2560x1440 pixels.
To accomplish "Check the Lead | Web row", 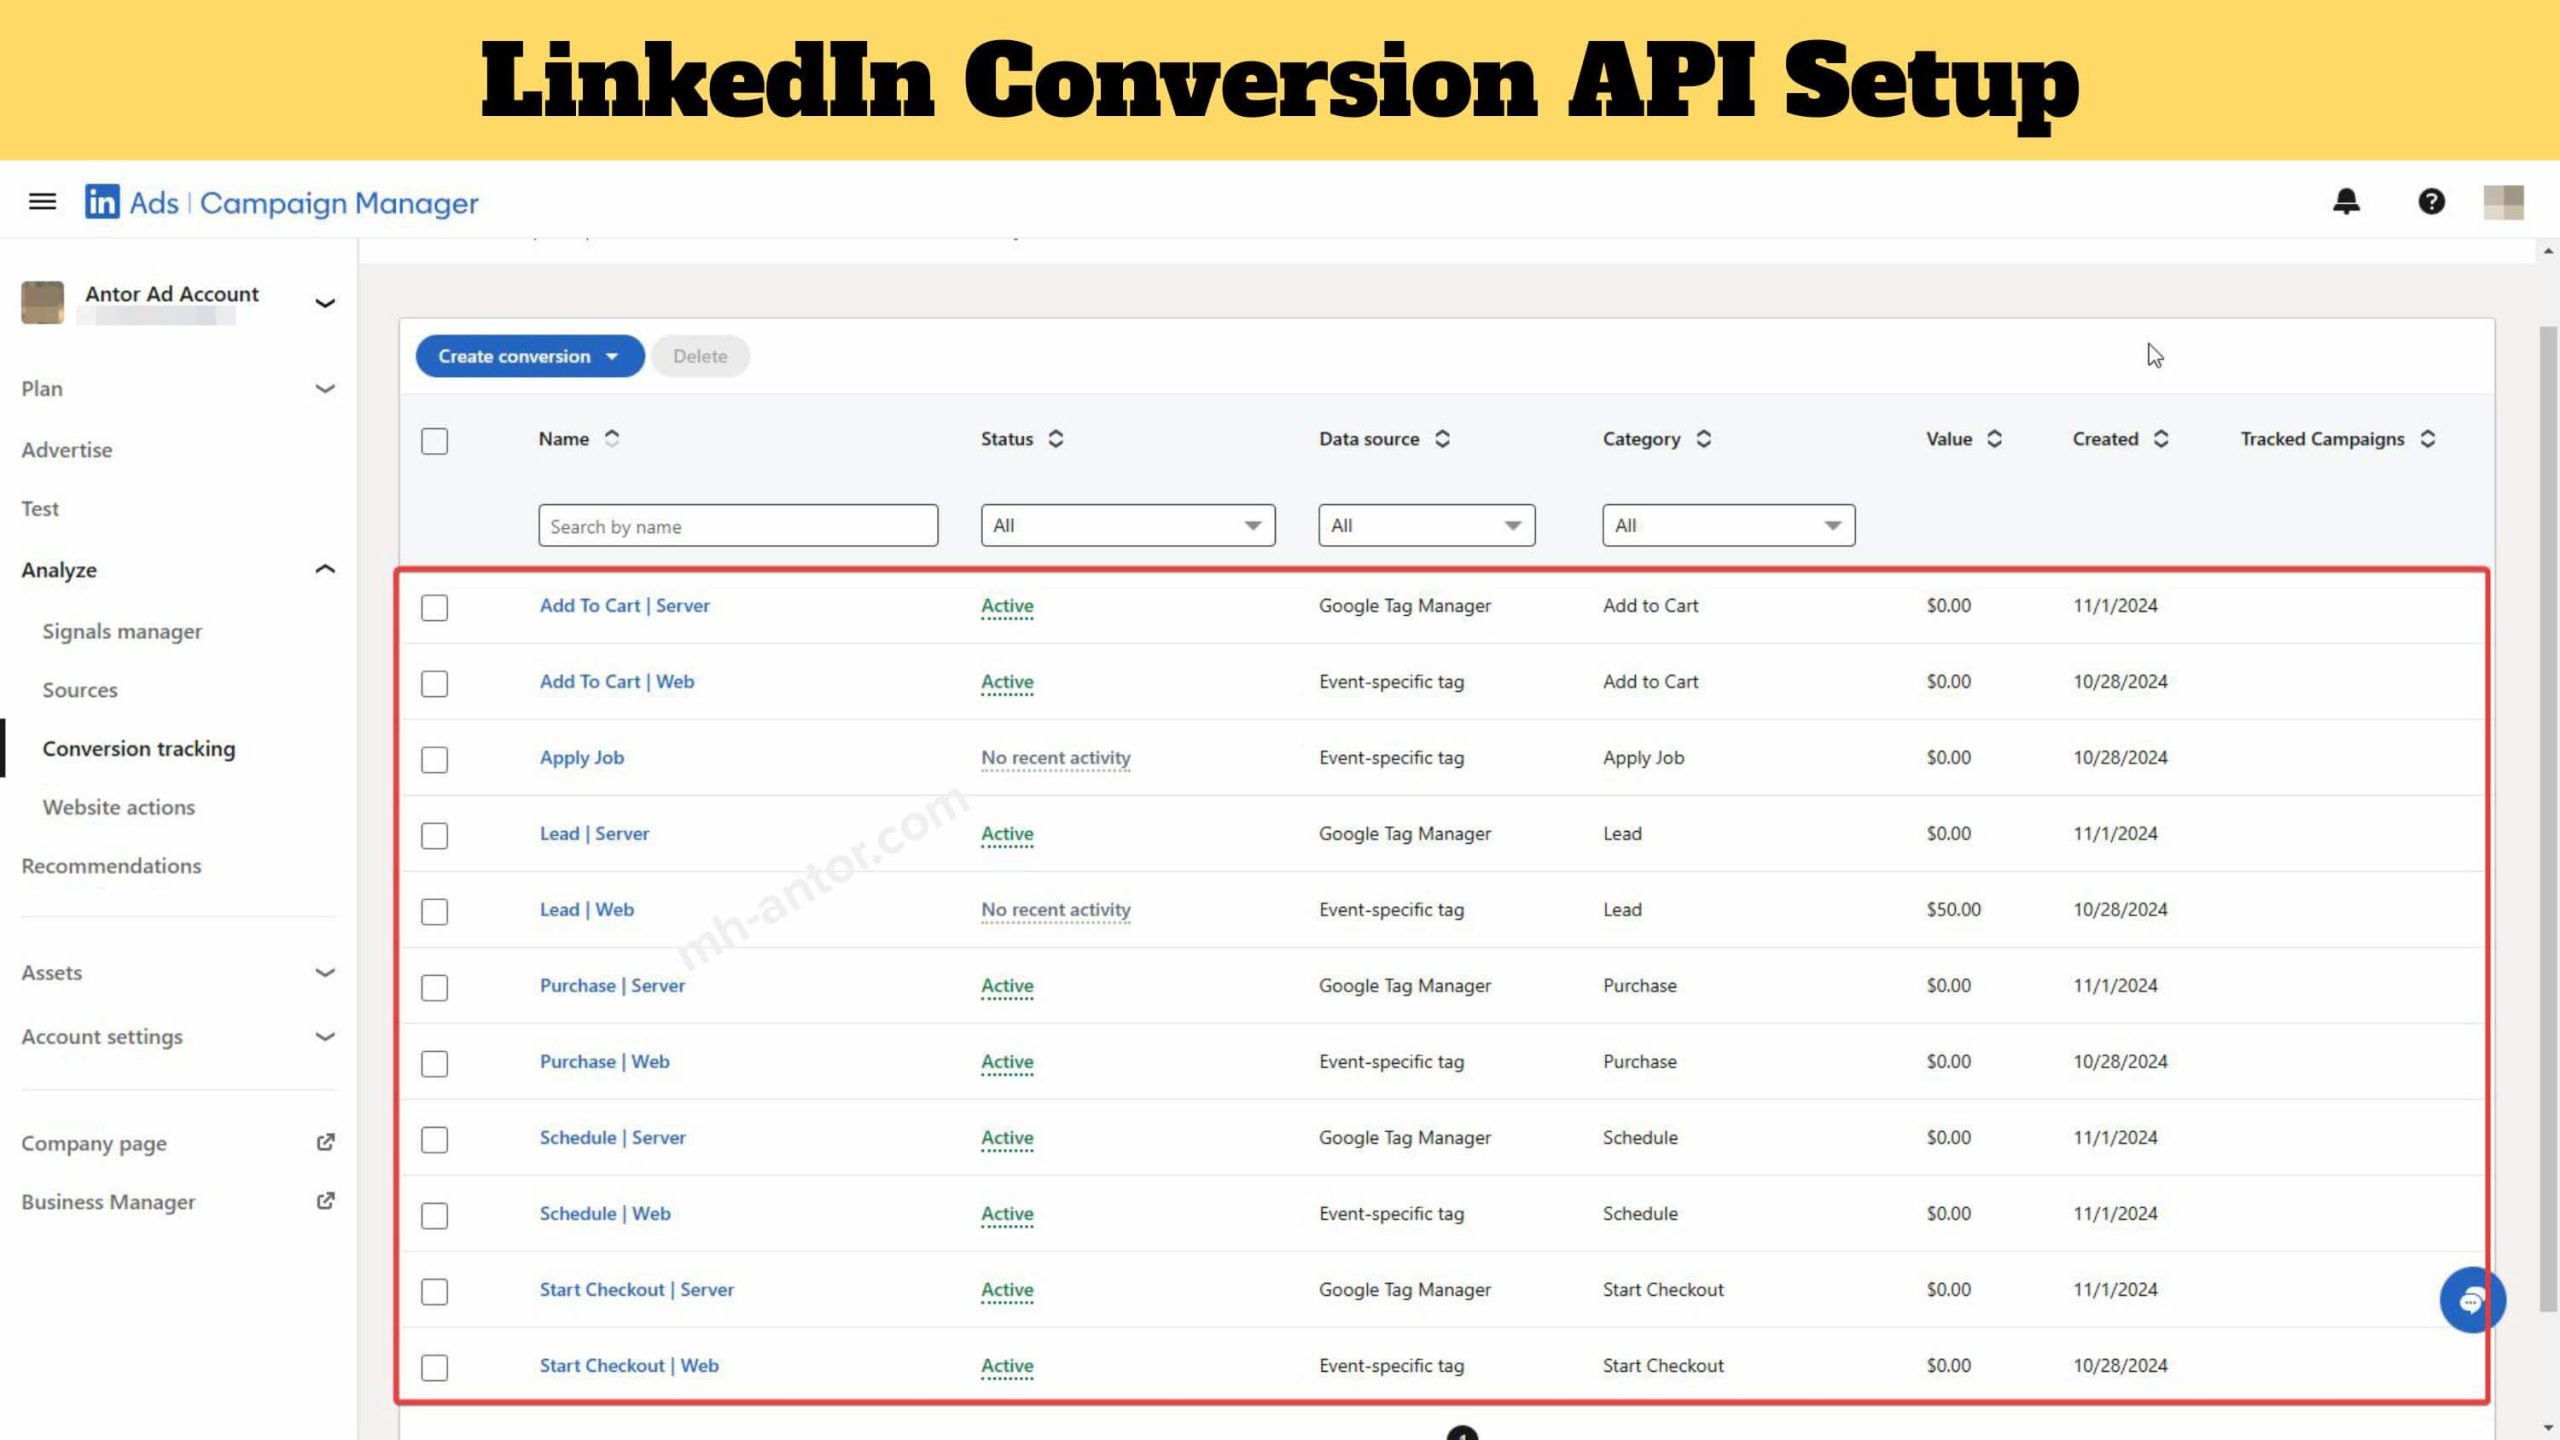I will tap(434, 912).
